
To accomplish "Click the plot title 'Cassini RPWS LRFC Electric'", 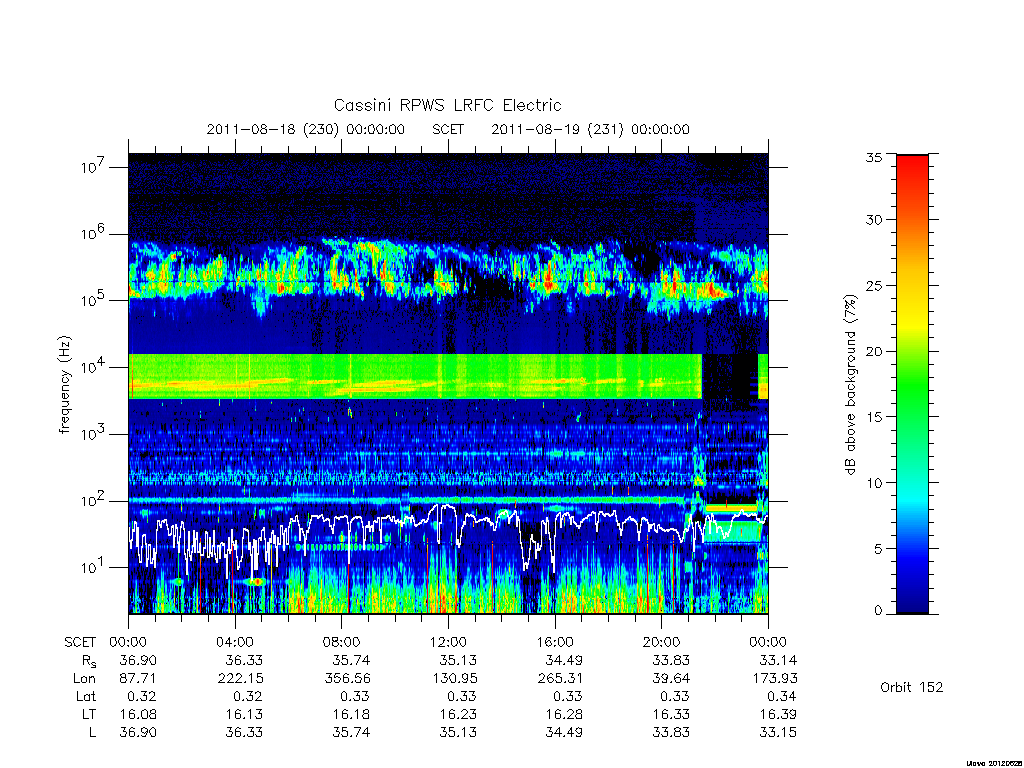I will pyautogui.click(x=447, y=105).
